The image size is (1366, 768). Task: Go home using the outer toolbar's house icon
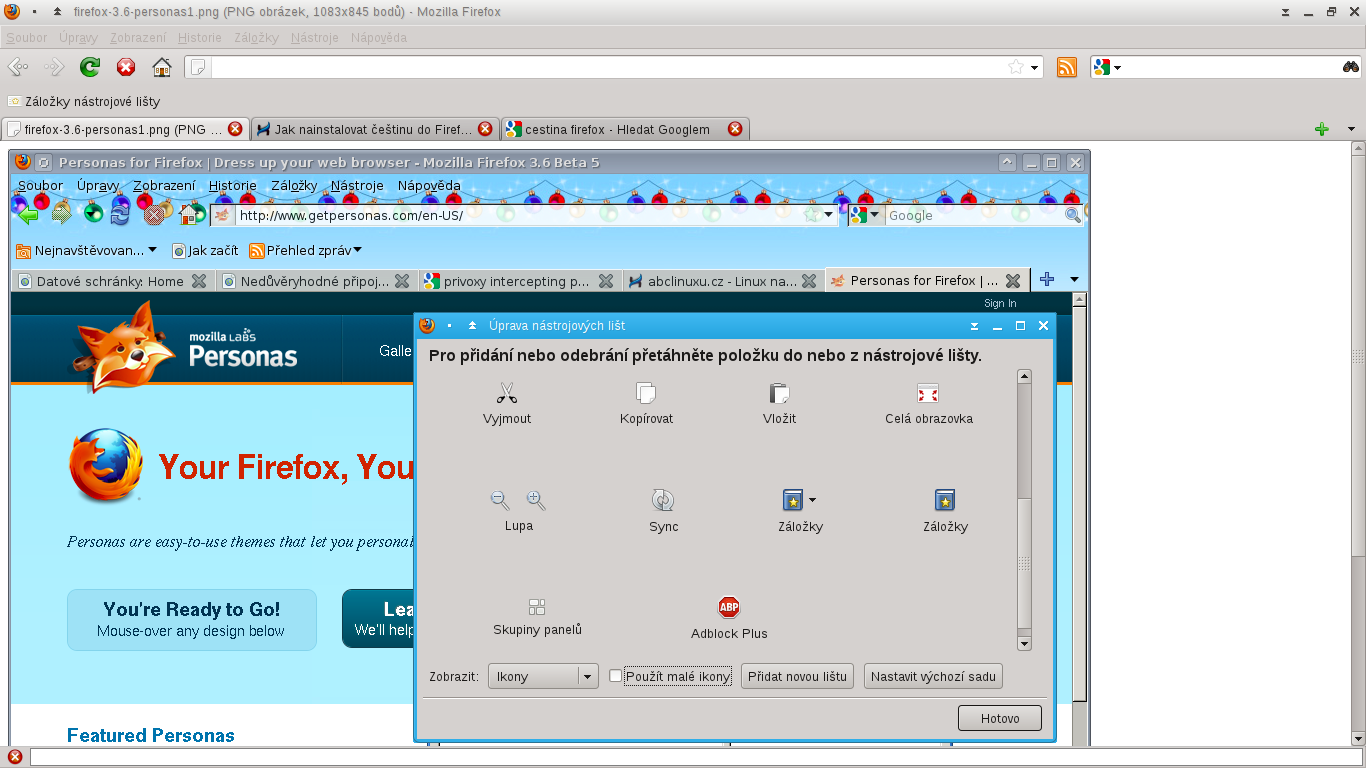(162, 67)
